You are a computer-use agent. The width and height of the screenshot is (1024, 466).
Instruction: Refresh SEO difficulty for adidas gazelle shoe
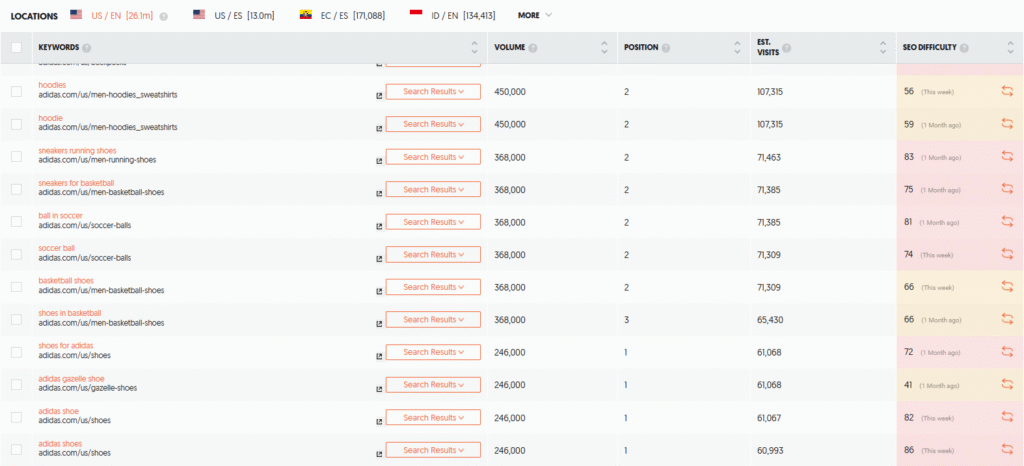click(1007, 385)
